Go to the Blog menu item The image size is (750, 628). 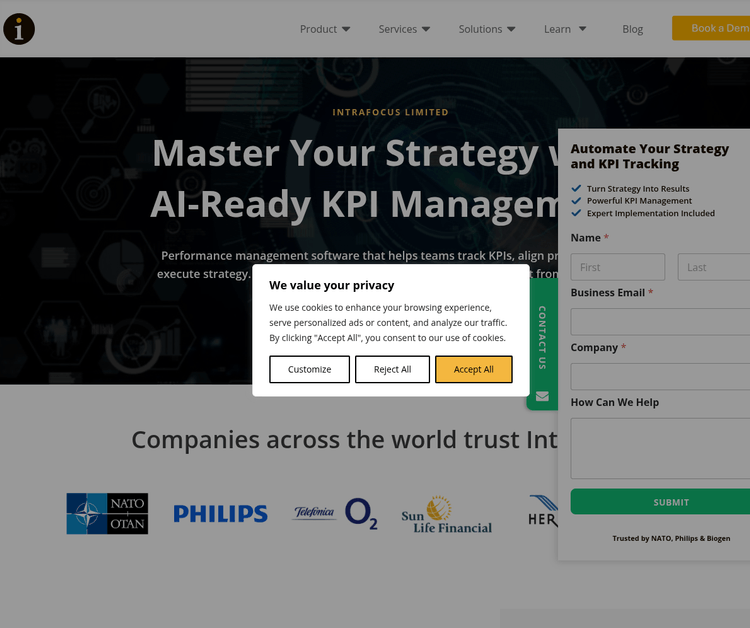tap(632, 29)
